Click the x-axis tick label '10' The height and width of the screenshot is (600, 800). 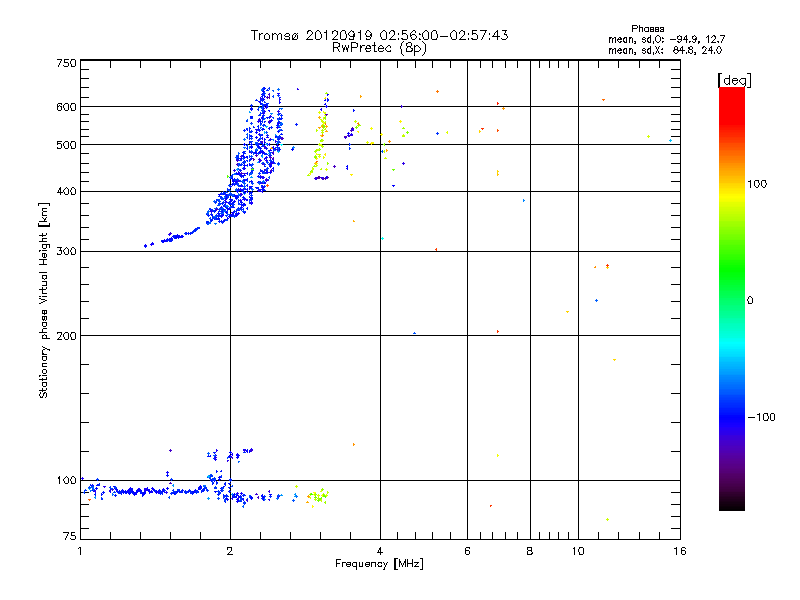578,551
